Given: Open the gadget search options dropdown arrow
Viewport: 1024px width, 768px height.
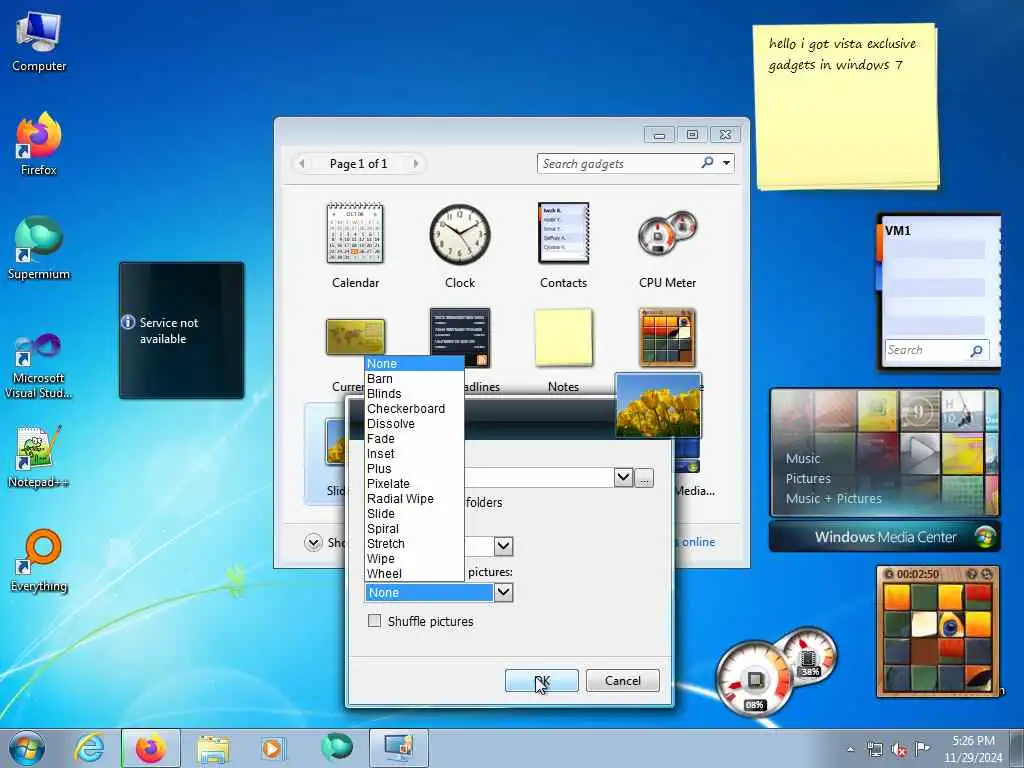Looking at the screenshot, I should point(726,163).
